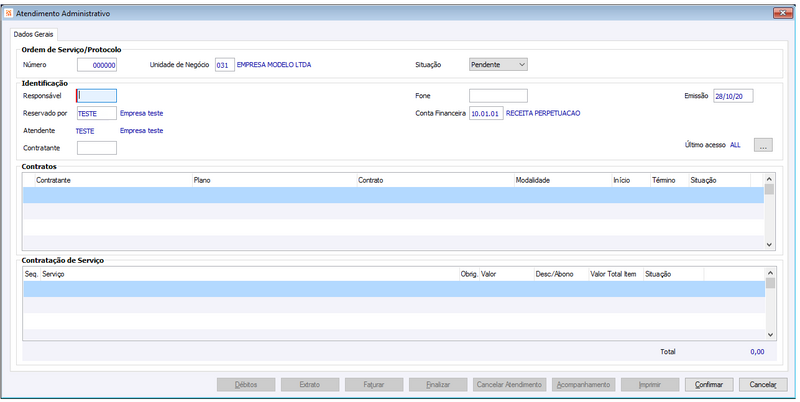Click the Desc/Abono column header
Image resolution: width=800 pixels, height=402 pixels.
[x=561, y=274]
